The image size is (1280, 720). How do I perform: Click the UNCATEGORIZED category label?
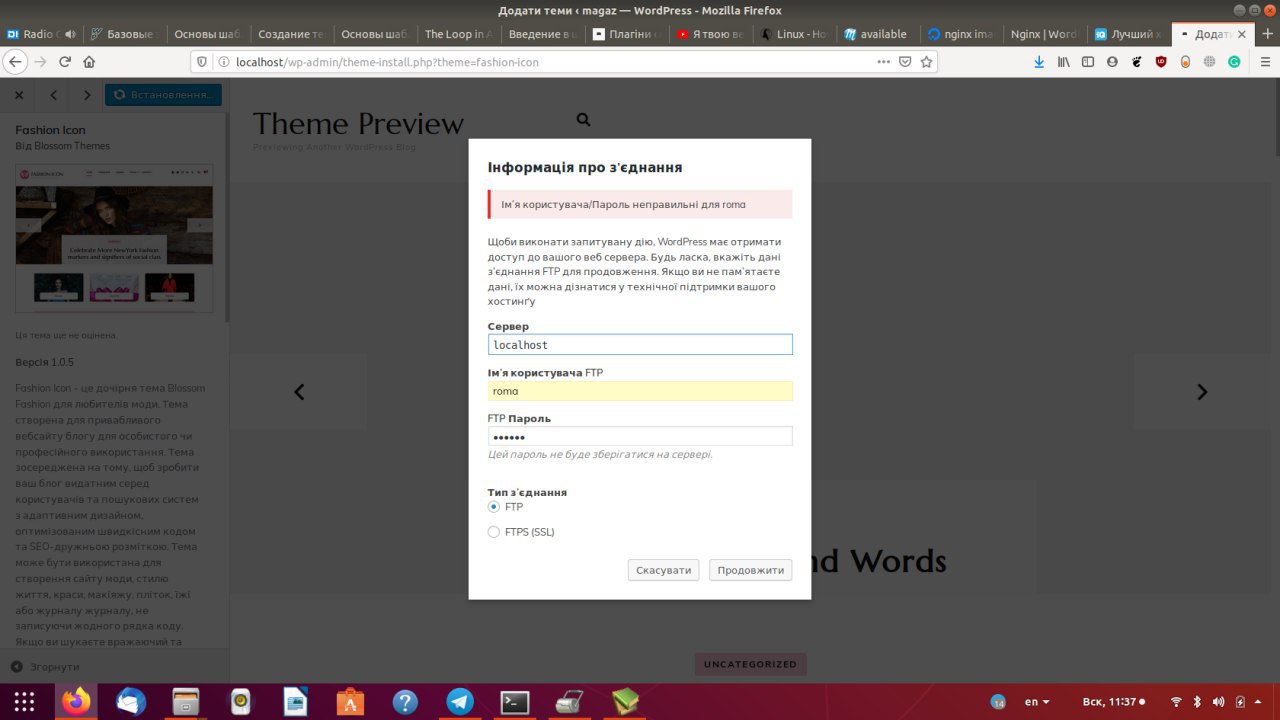pyautogui.click(x=750, y=664)
